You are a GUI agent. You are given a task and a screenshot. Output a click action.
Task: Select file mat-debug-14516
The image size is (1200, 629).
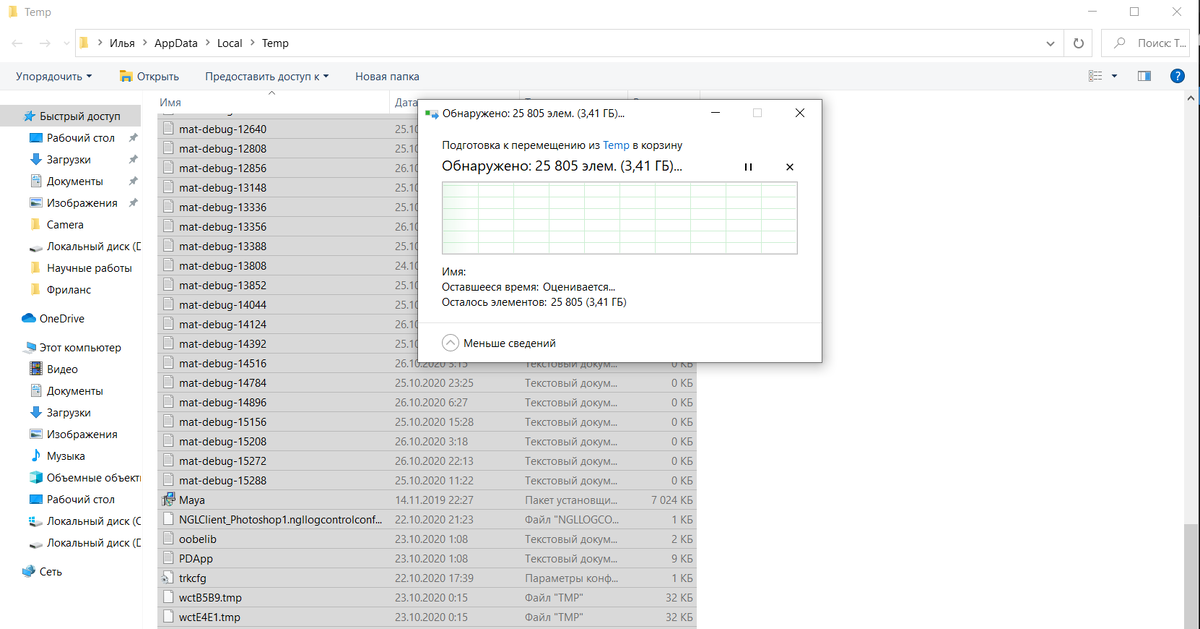pyautogui.click(x=427, y=363)
